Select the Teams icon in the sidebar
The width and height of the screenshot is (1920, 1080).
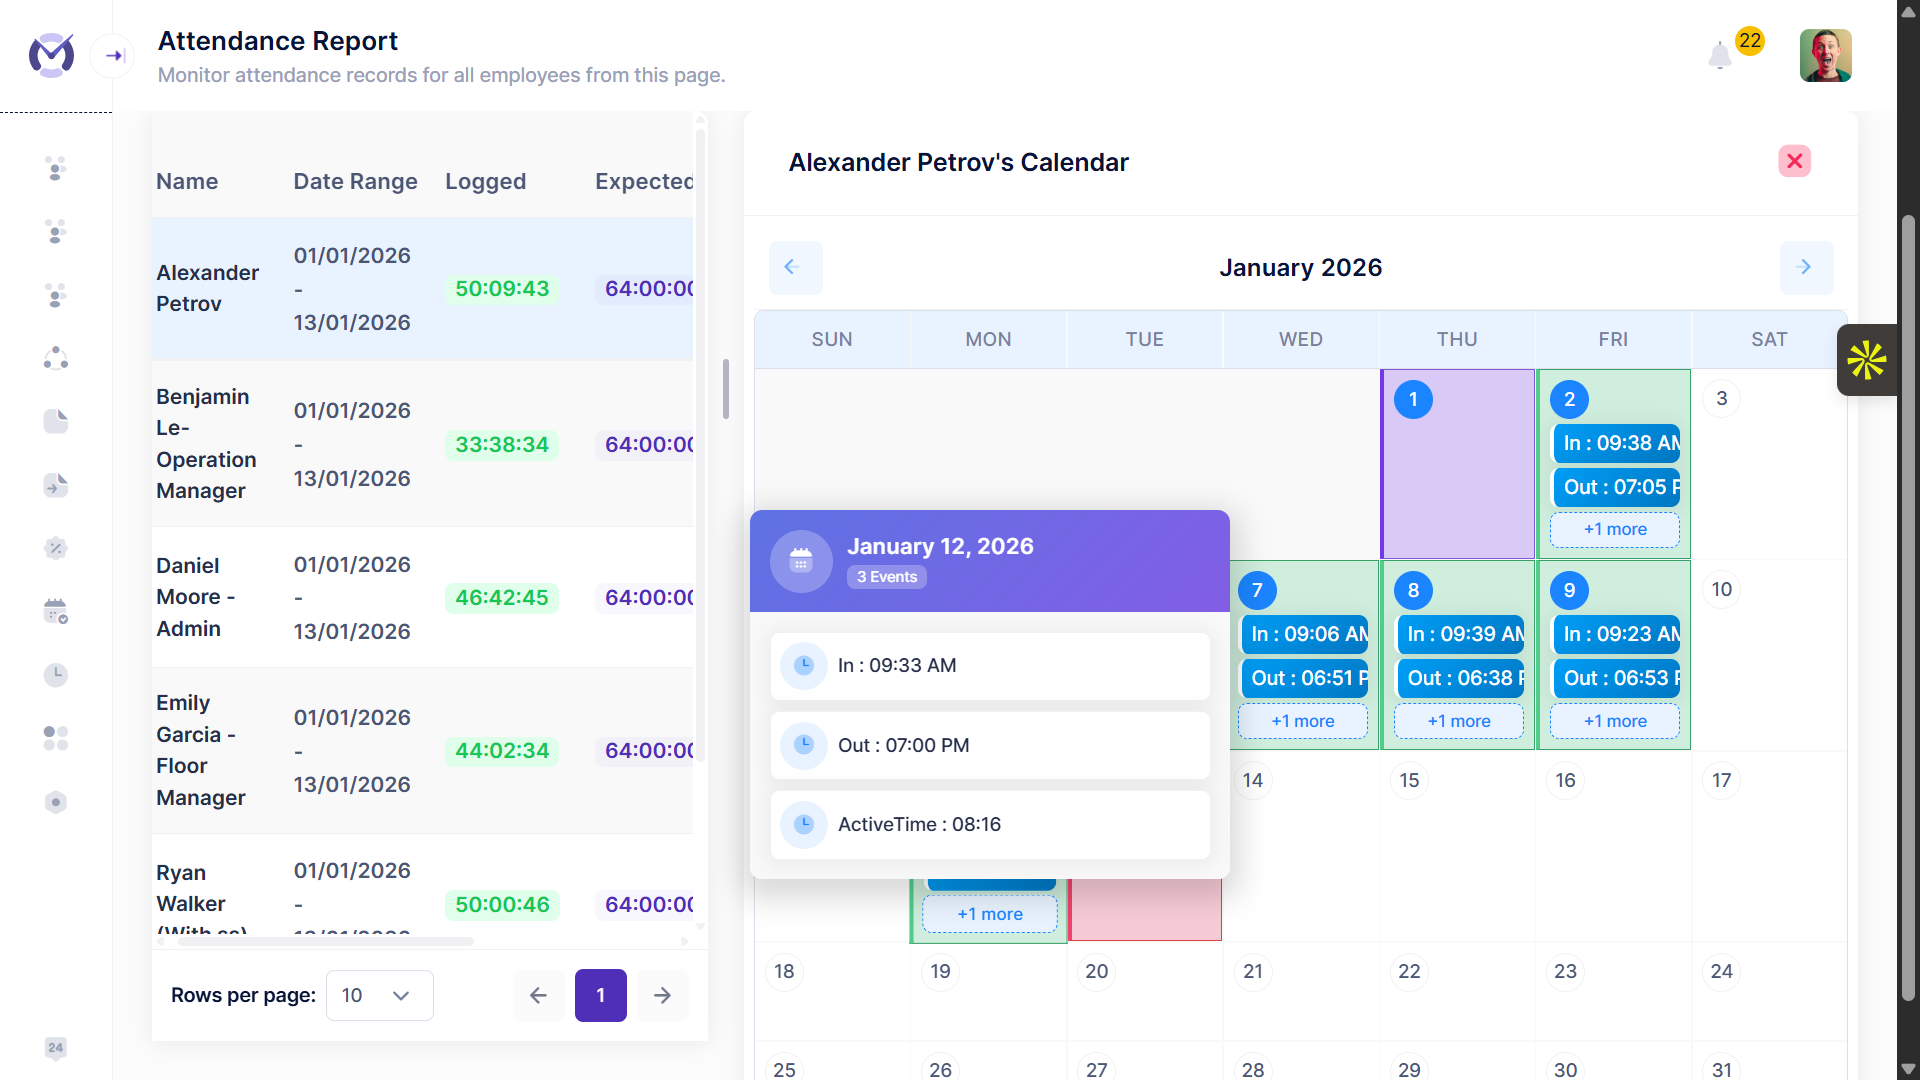(55, 232)
